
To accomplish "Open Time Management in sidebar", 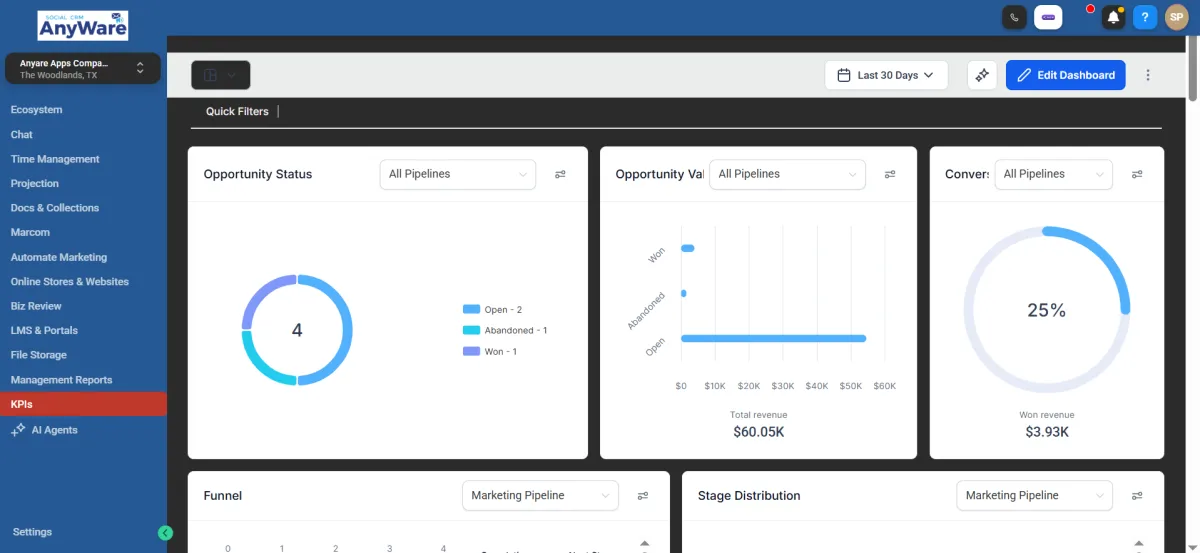I will coord(55,159).
